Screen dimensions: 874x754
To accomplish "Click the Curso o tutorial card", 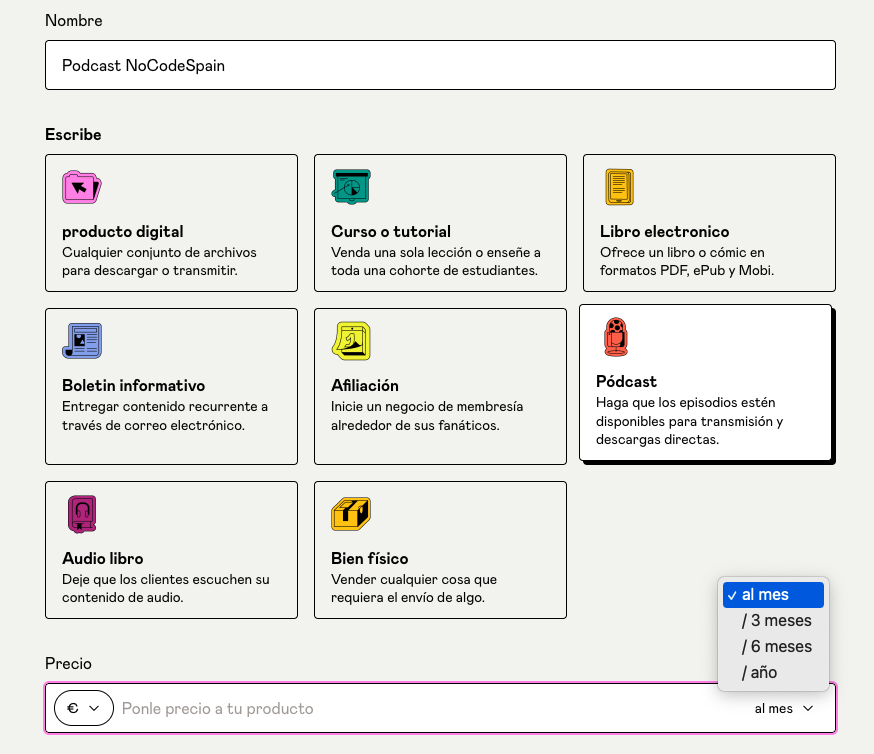I will click(x=440, y=222).
